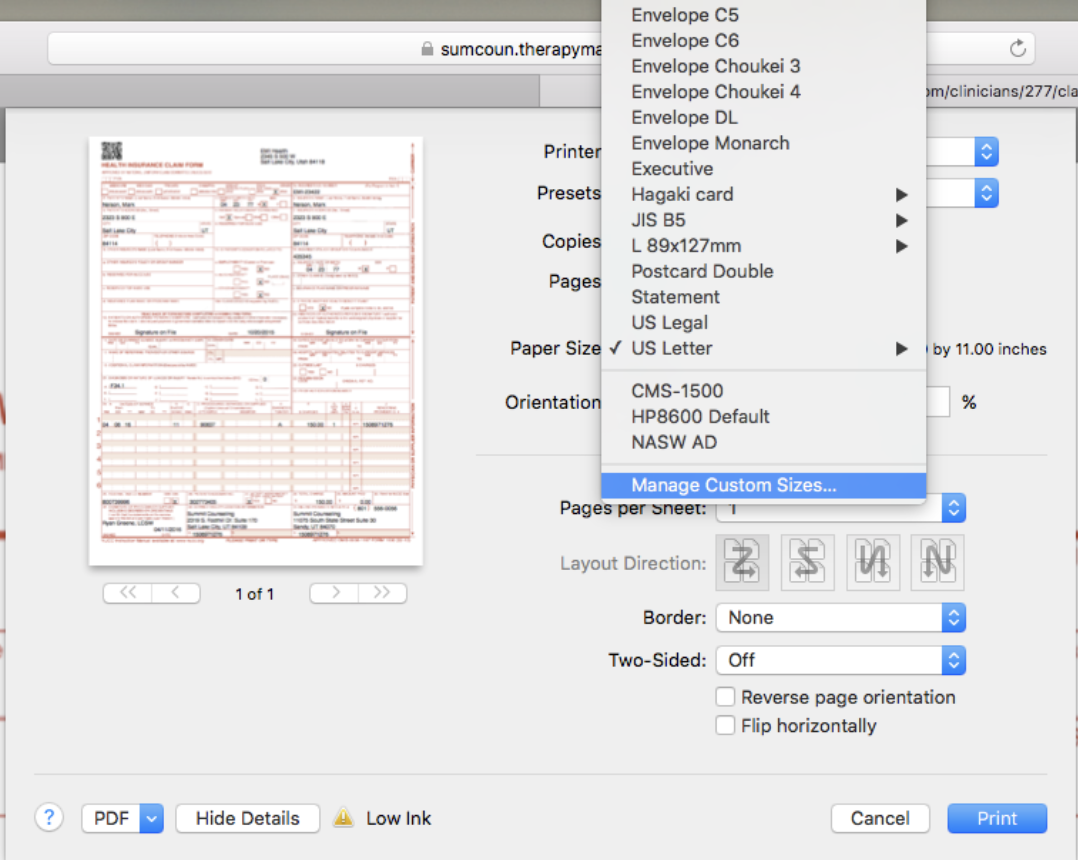The width and height of the screenshot is (1078, 860).
Task: Select the Z-pattern layout direction icon
Action: tap(741, 562)
